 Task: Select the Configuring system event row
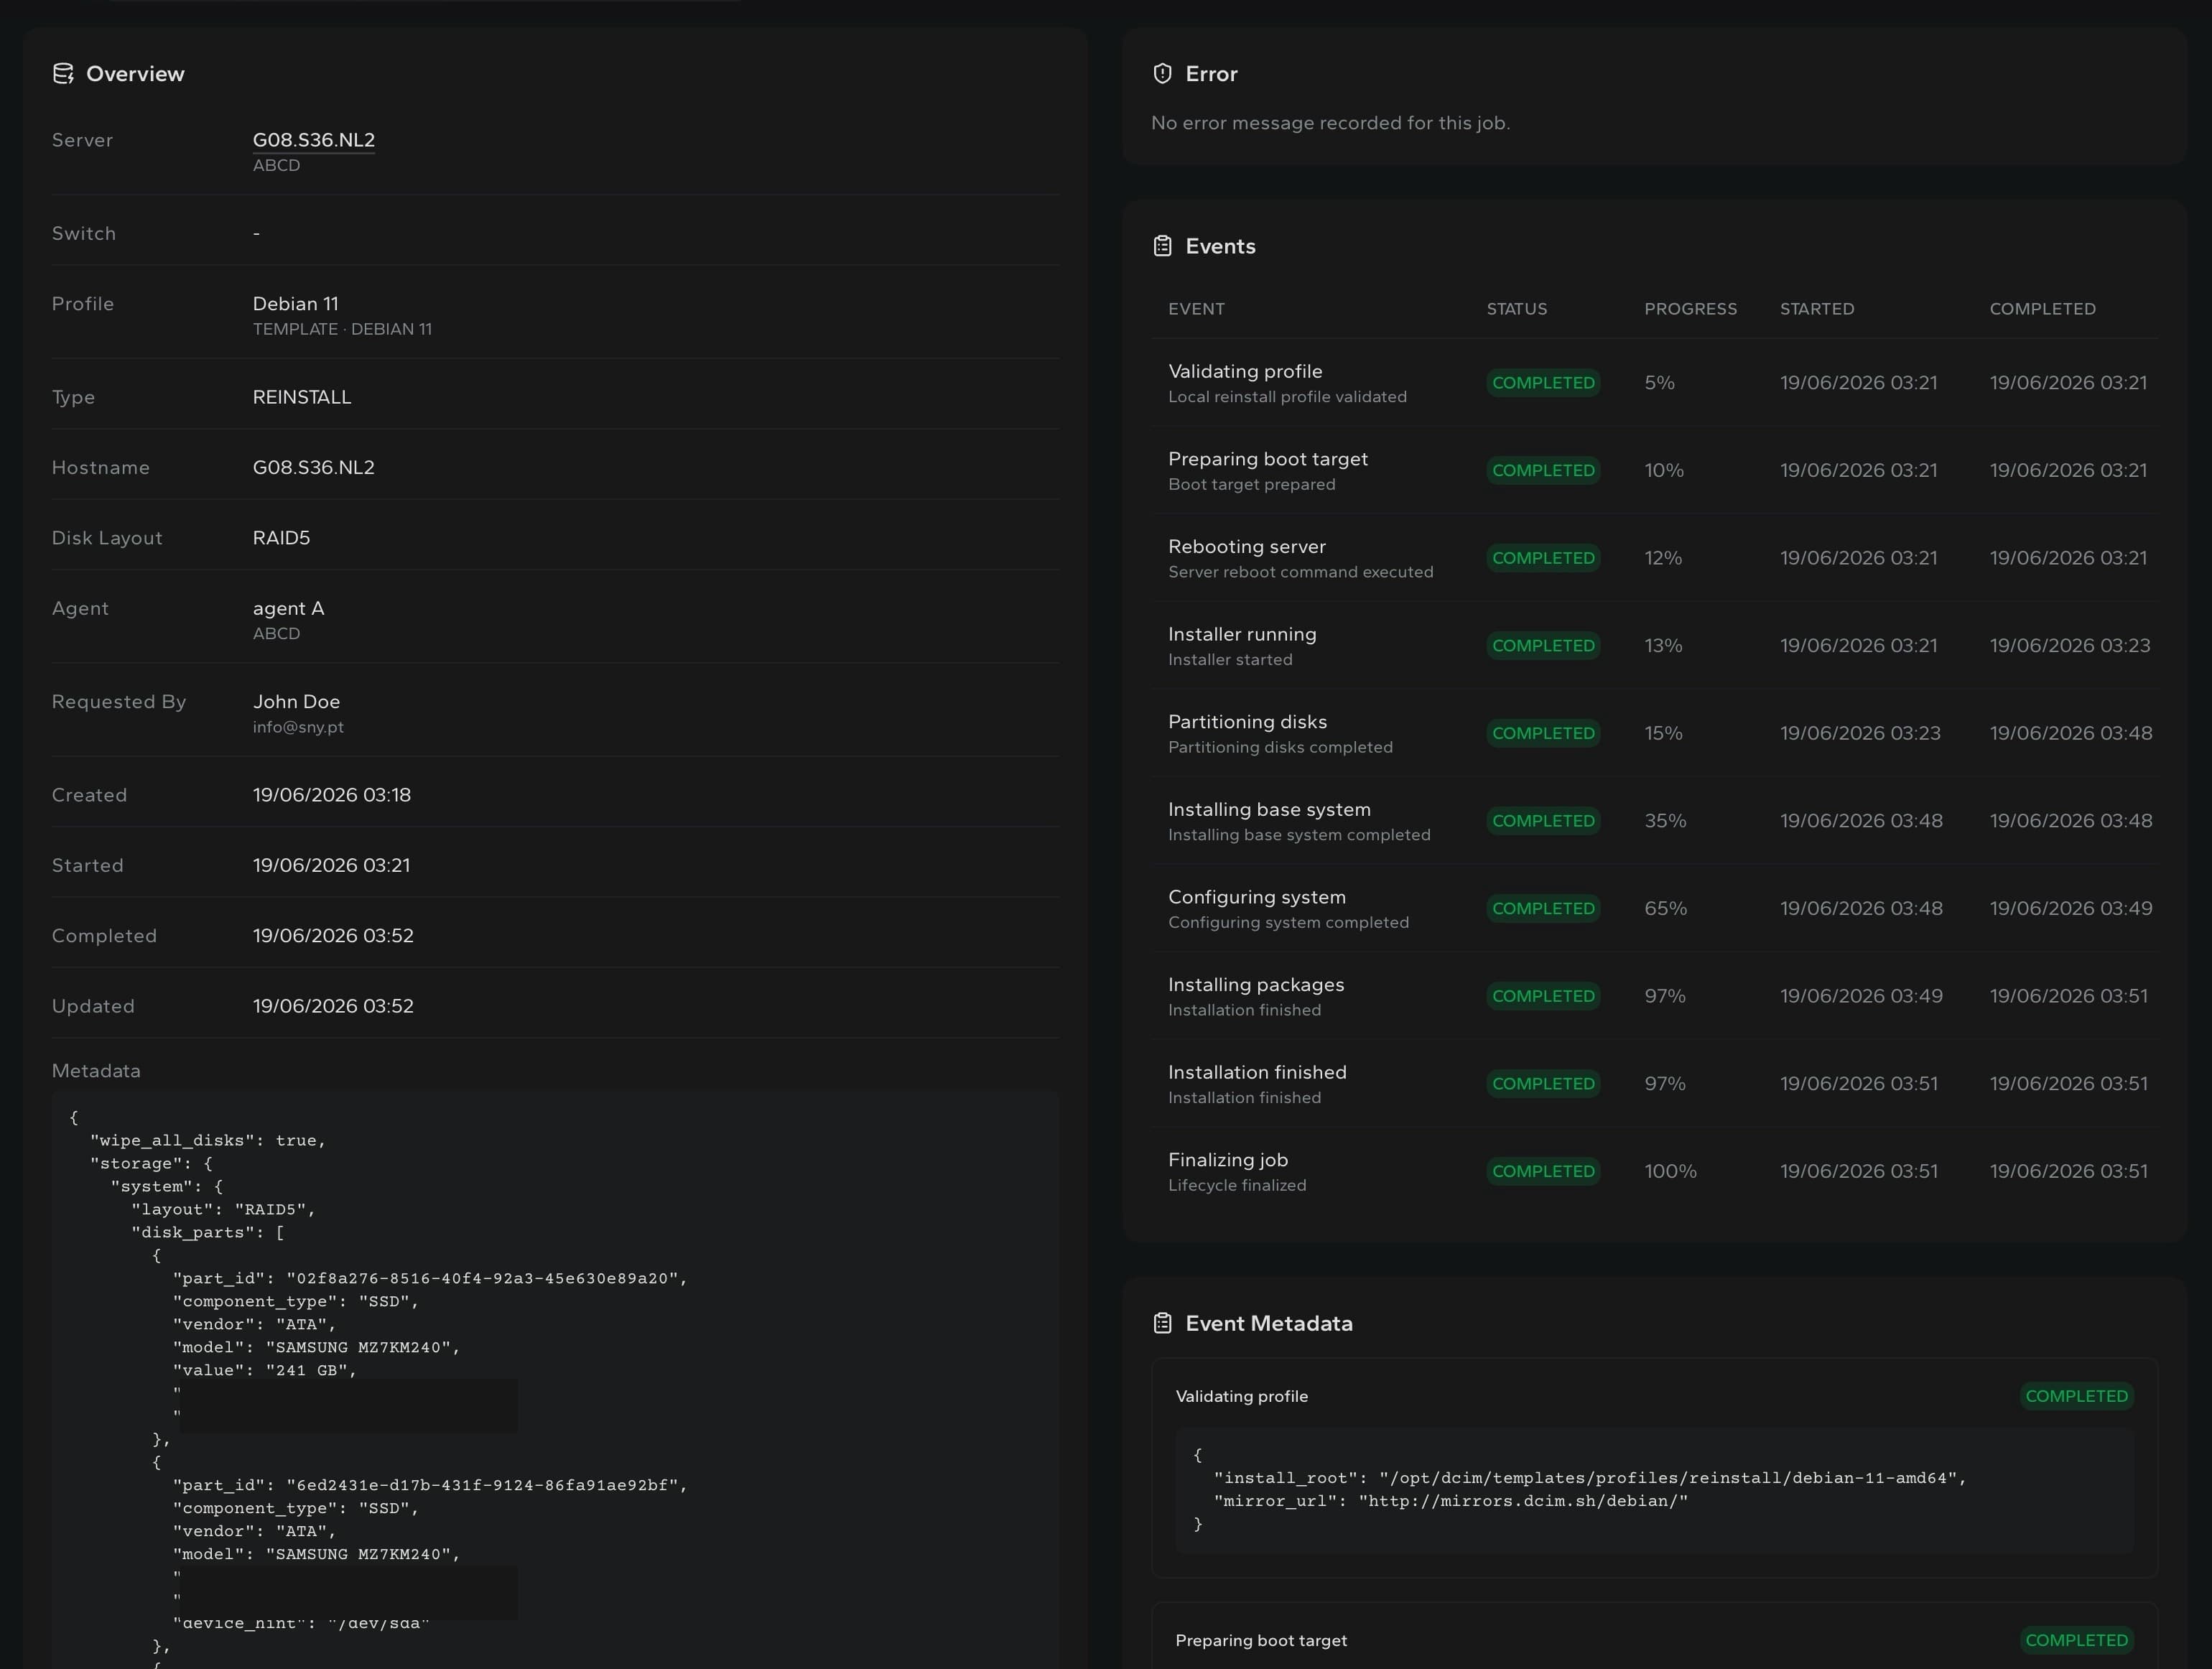1655,908
